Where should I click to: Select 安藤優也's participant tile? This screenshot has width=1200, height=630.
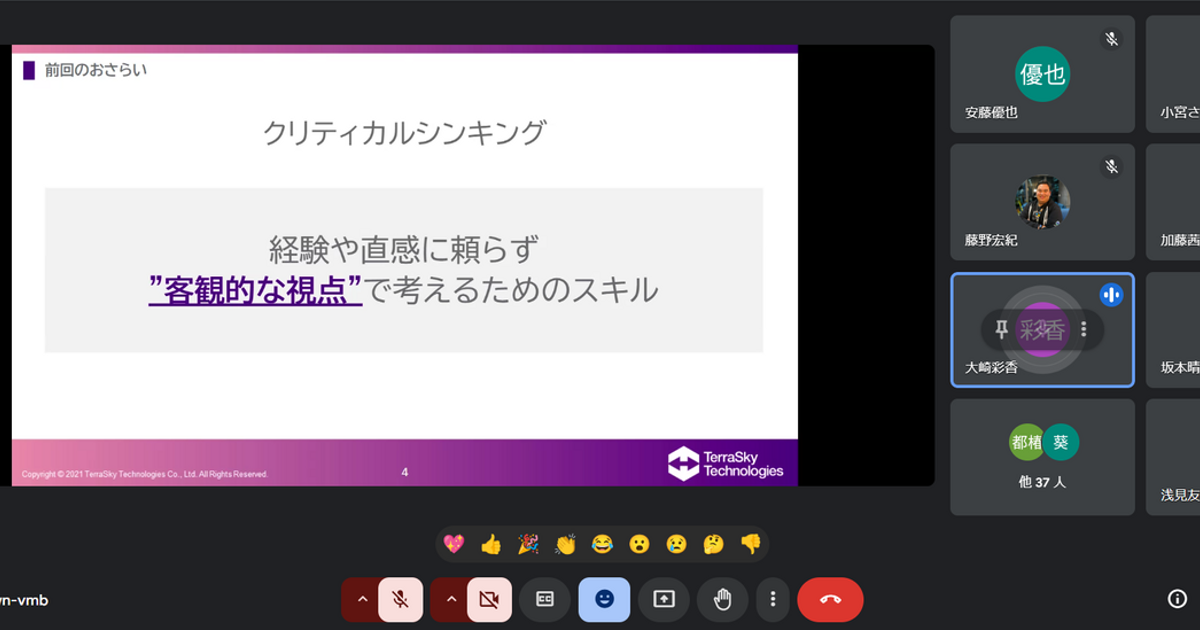1042,74
